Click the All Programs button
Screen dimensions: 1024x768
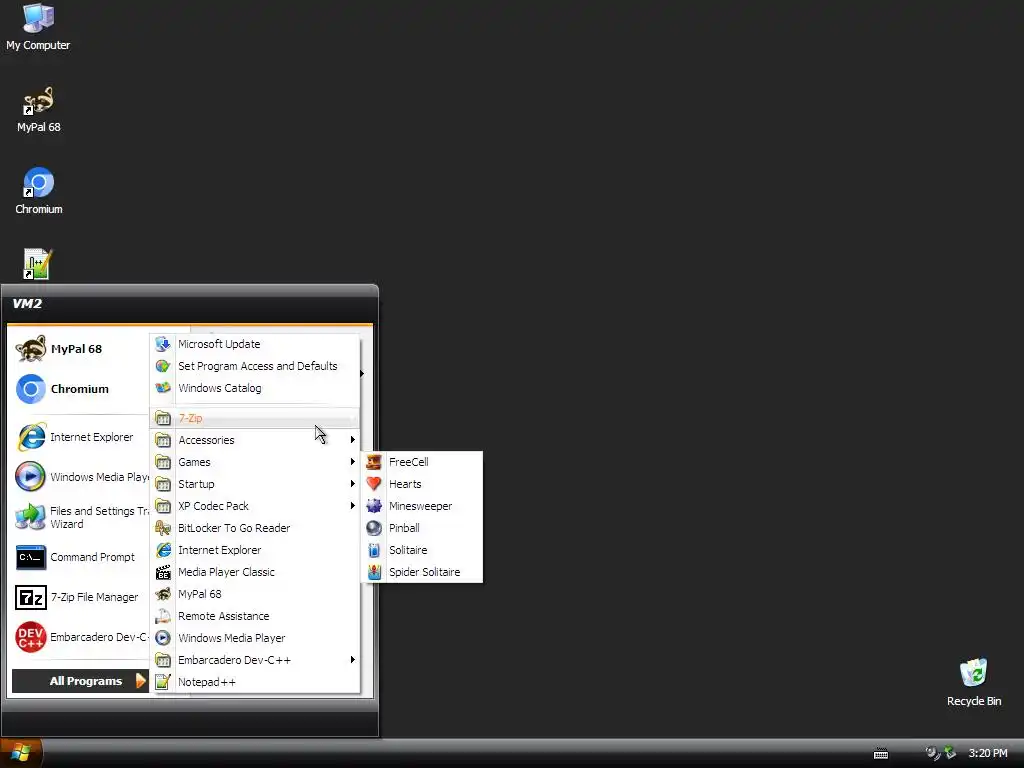coord(80,681)
